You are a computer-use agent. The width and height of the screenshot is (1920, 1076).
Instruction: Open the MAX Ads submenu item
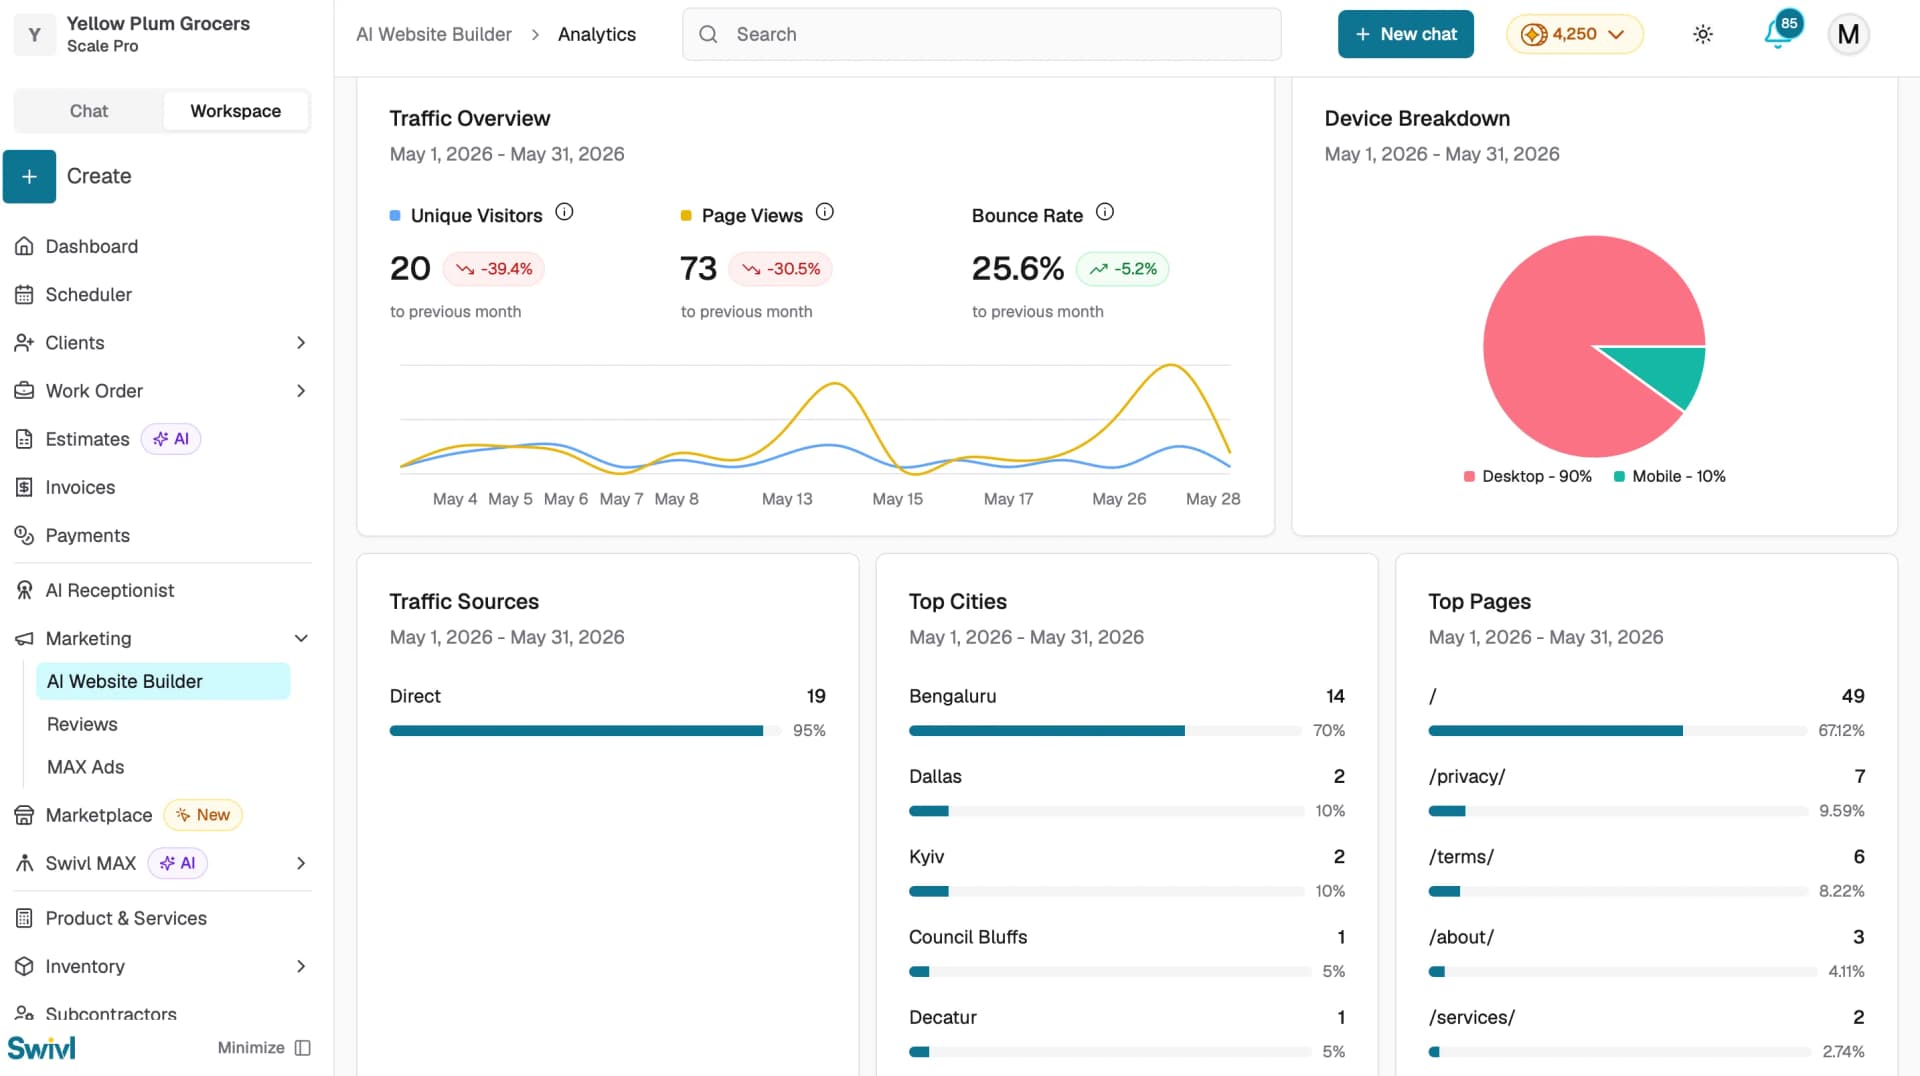86,767
